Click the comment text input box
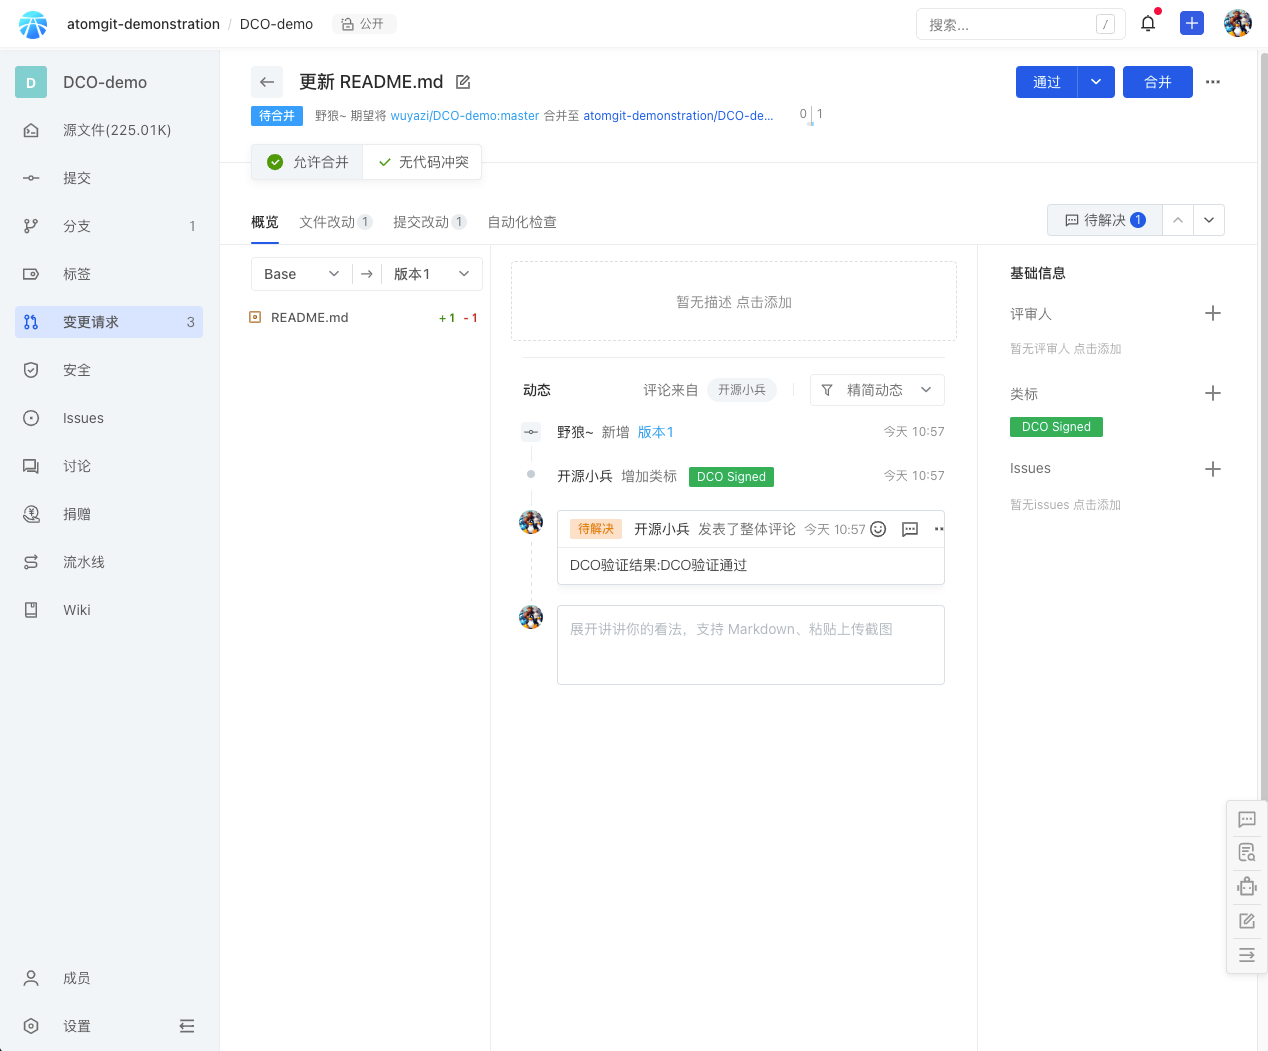 coord(750,645)
